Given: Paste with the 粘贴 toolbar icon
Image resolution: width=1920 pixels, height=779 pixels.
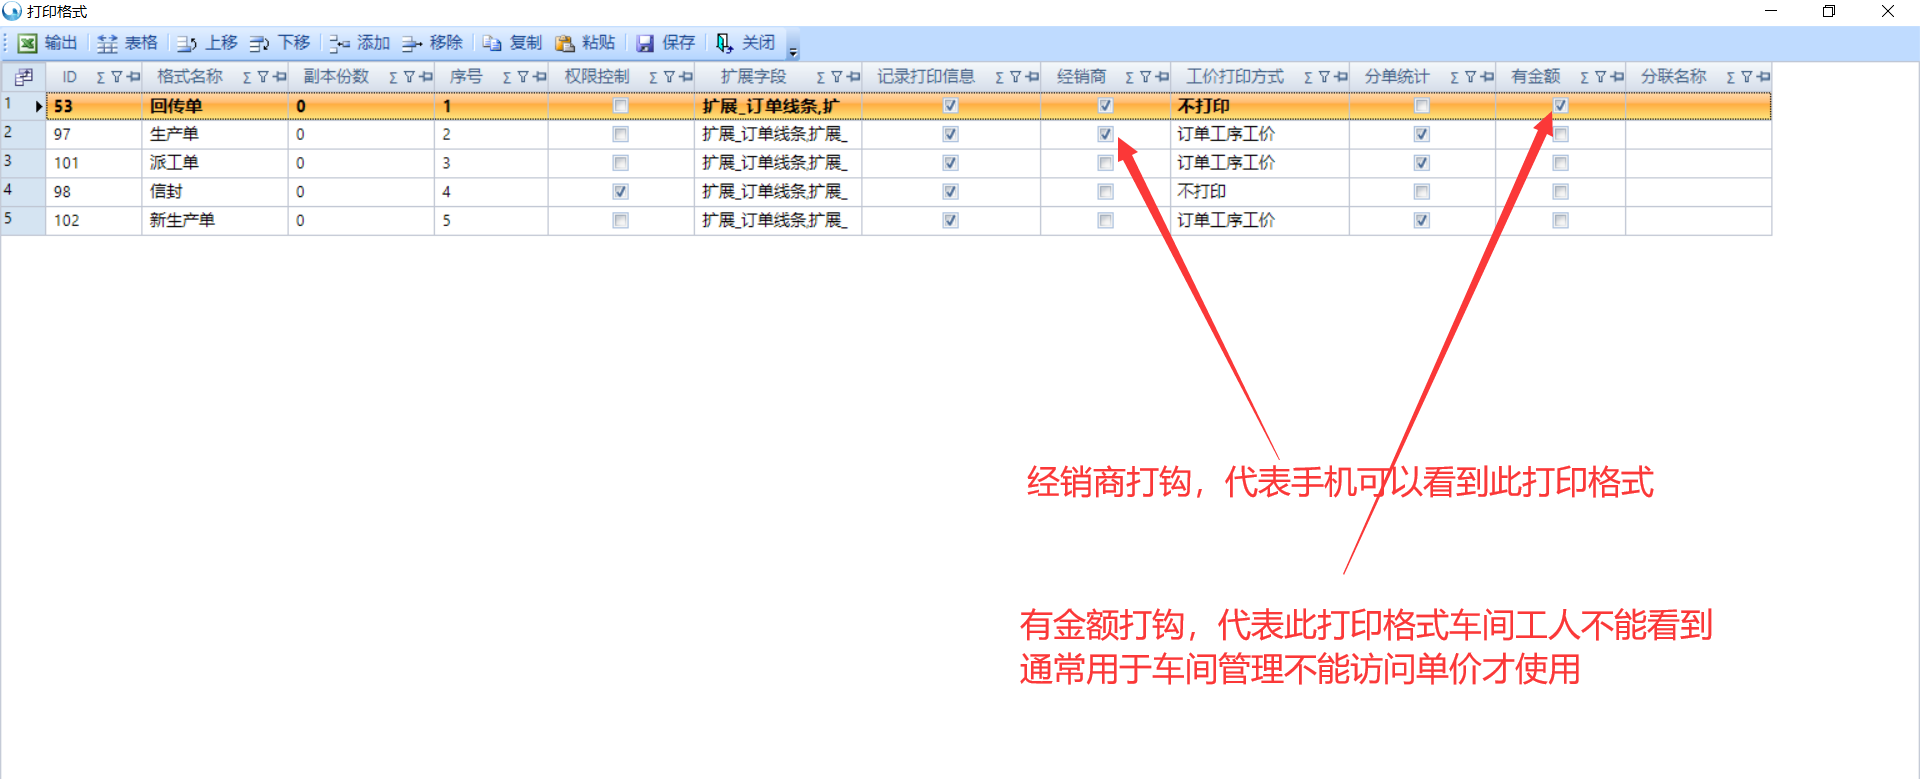Looking at the screenshot, I should [x=565, y=43].
